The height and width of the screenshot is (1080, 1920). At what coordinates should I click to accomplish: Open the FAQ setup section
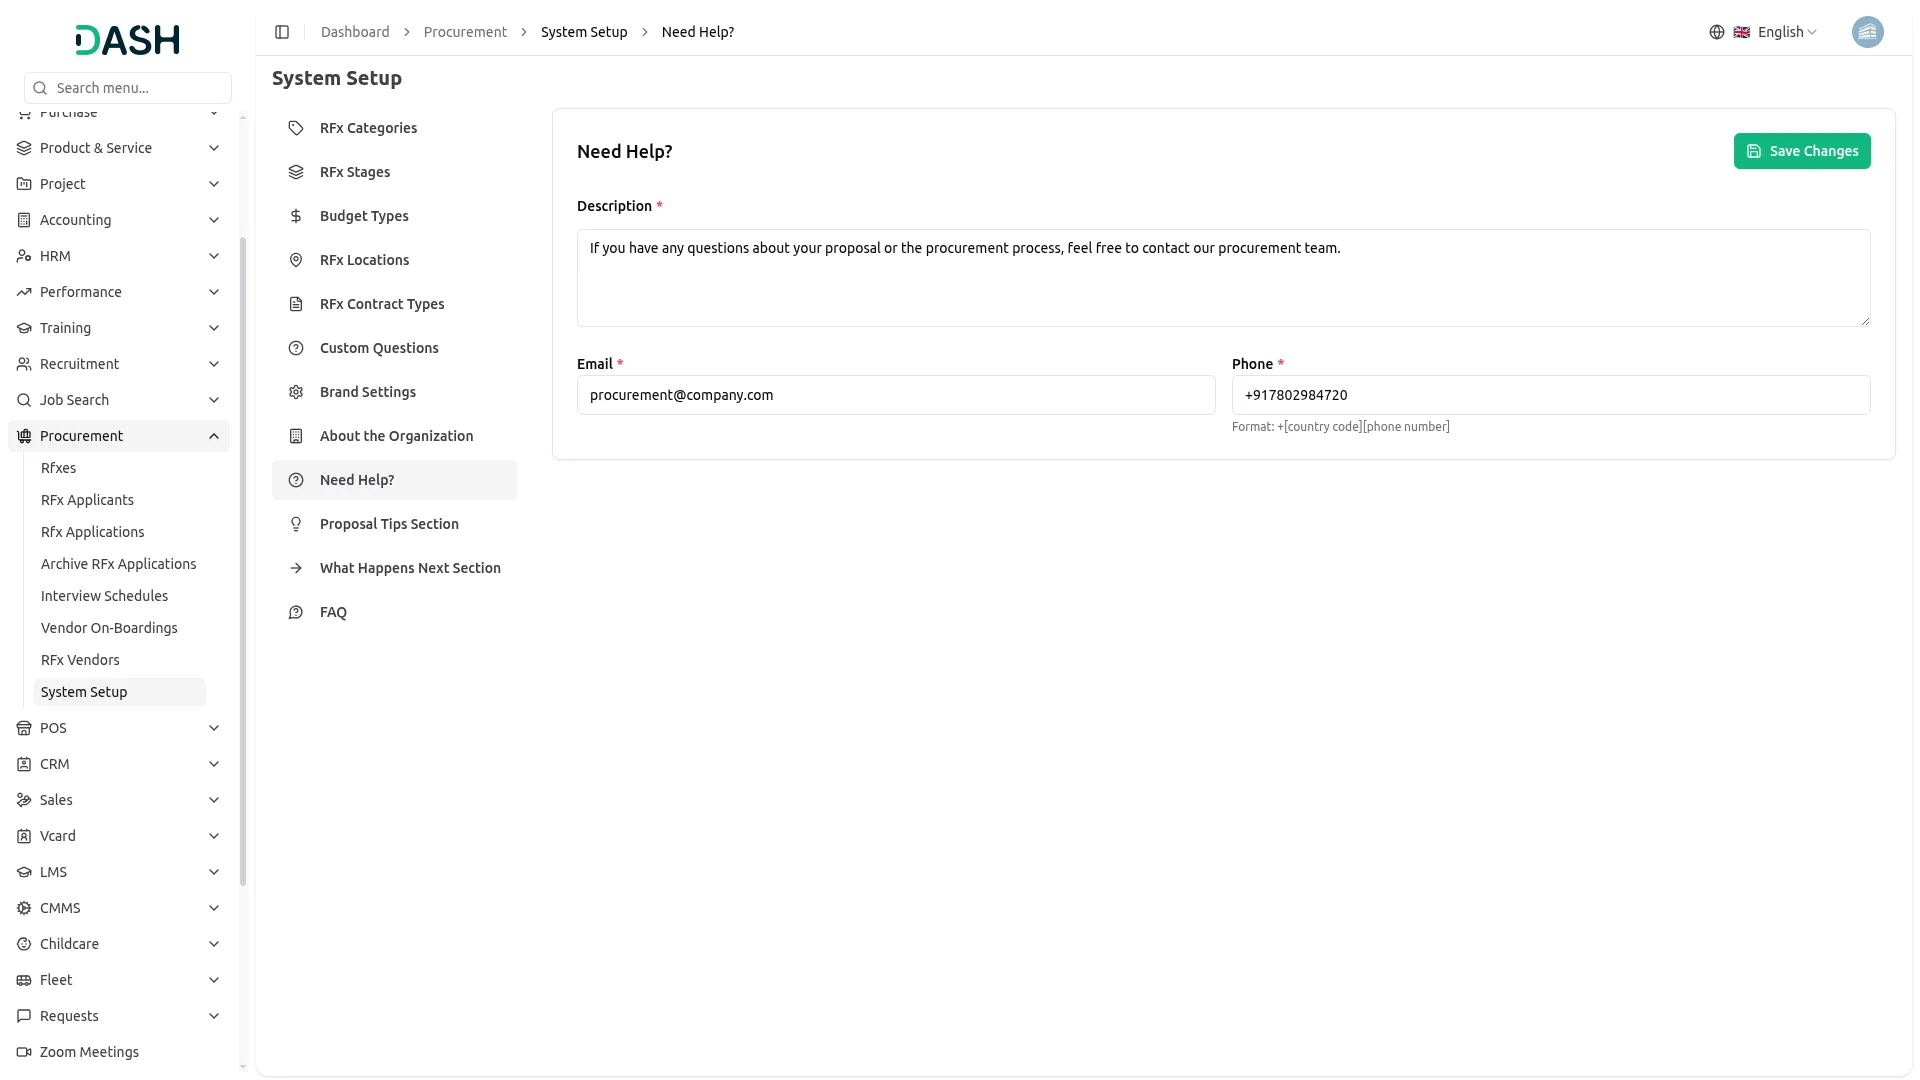coord(333,612)
